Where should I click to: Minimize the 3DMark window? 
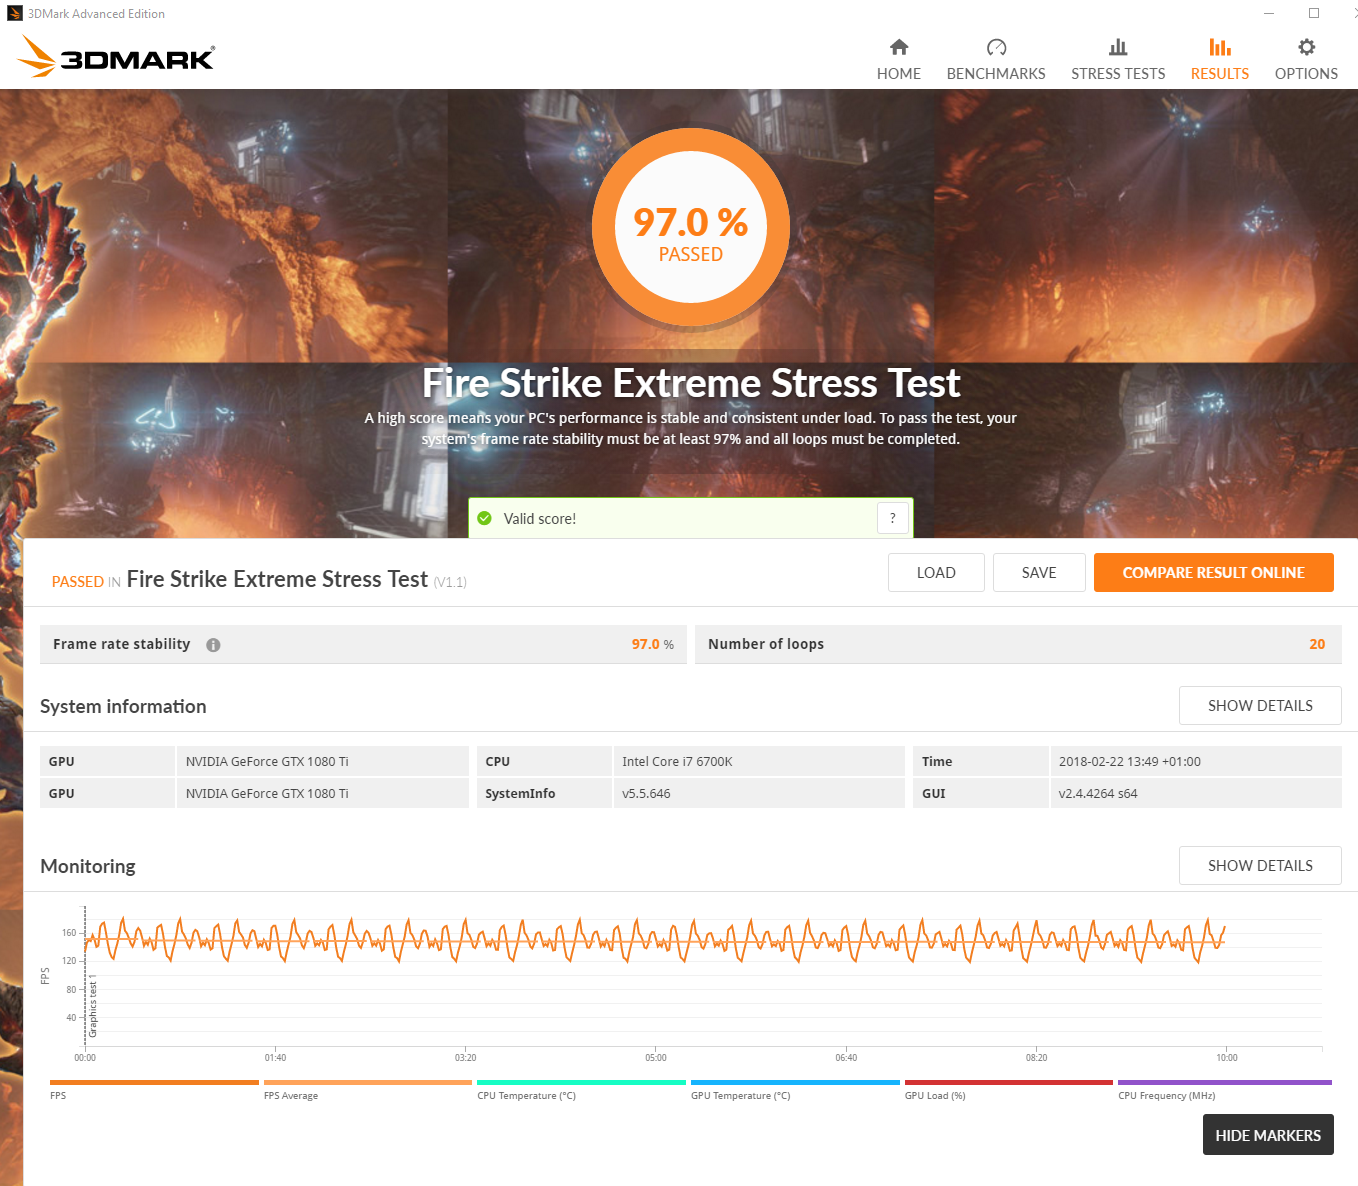pos(1269,13)
